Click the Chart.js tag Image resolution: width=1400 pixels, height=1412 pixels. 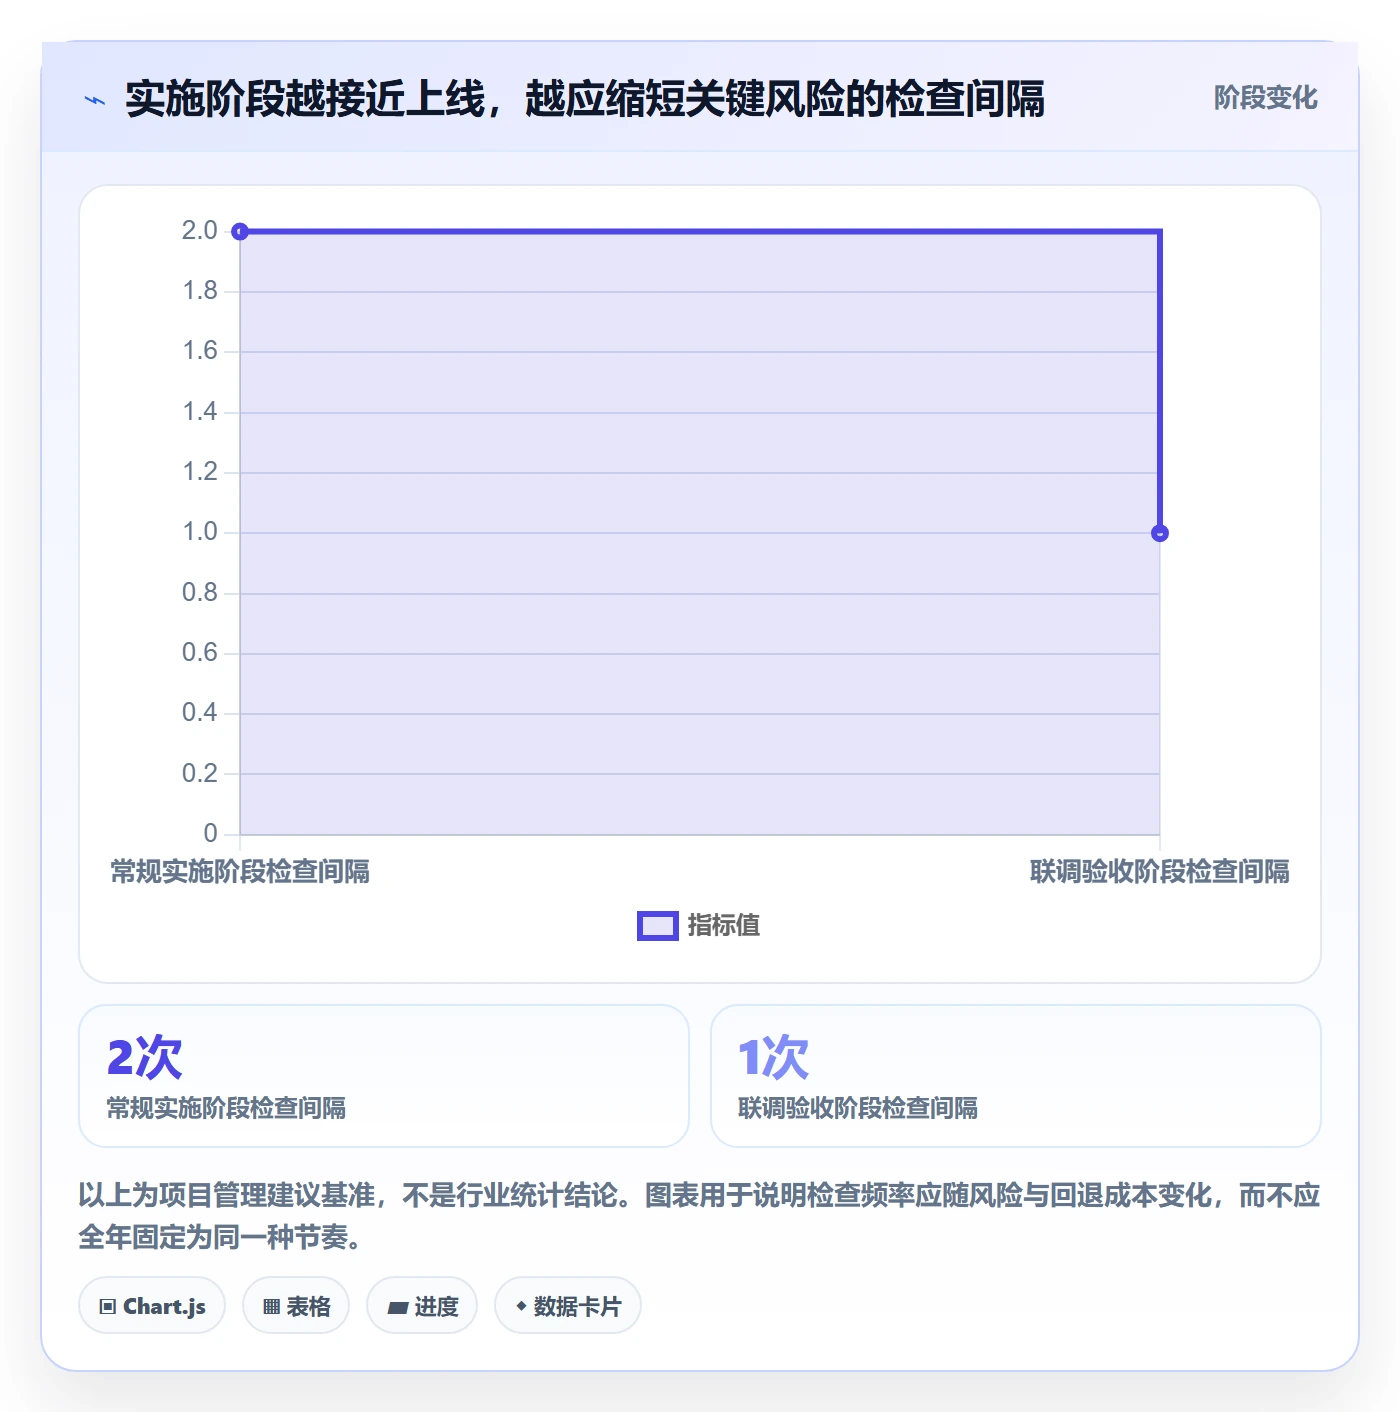(x=152, y=1306)
